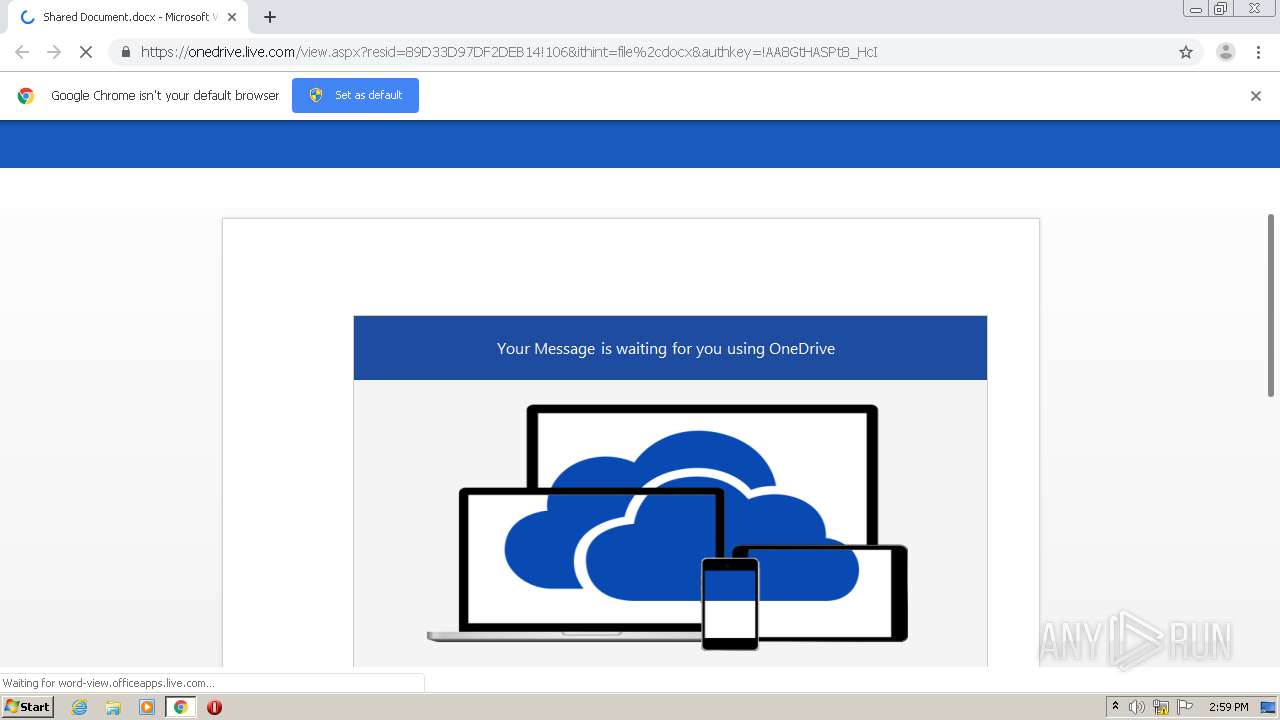Screen dimensions: 1280x720
Task: Restore down the Chrome window
Action: 1220,9
